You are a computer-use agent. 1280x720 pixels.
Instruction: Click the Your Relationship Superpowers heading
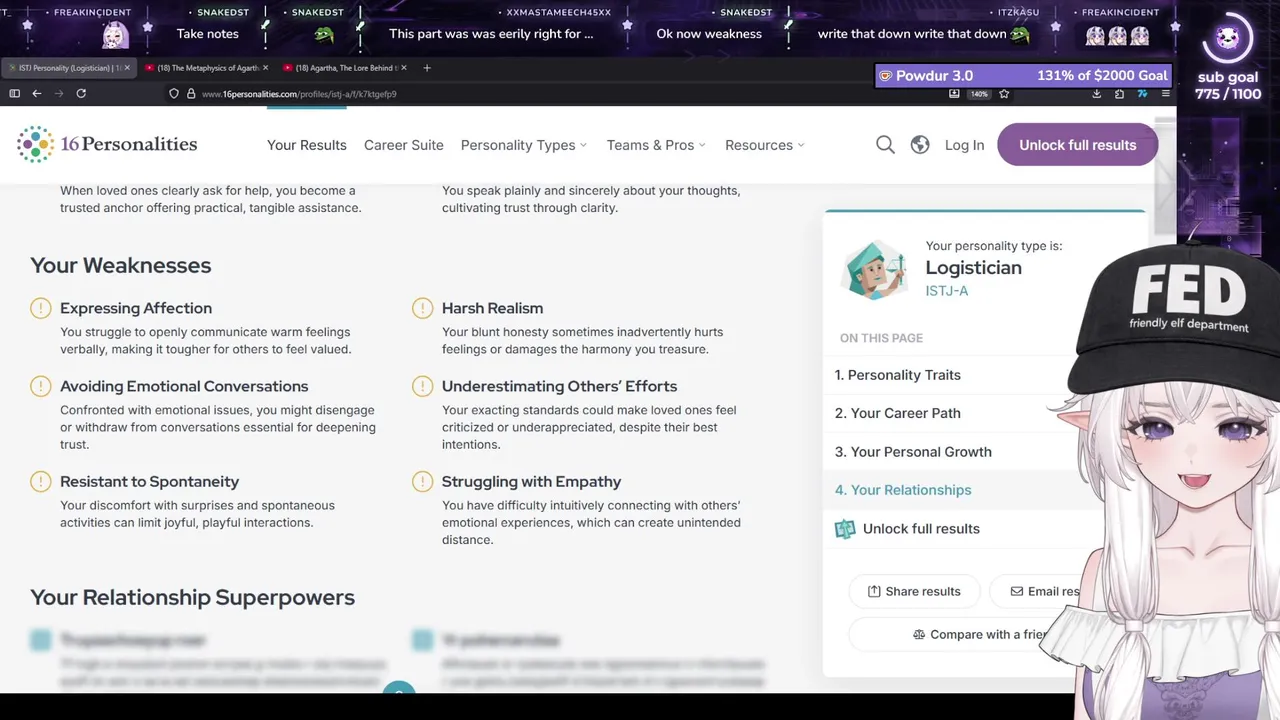click(193, 597)
